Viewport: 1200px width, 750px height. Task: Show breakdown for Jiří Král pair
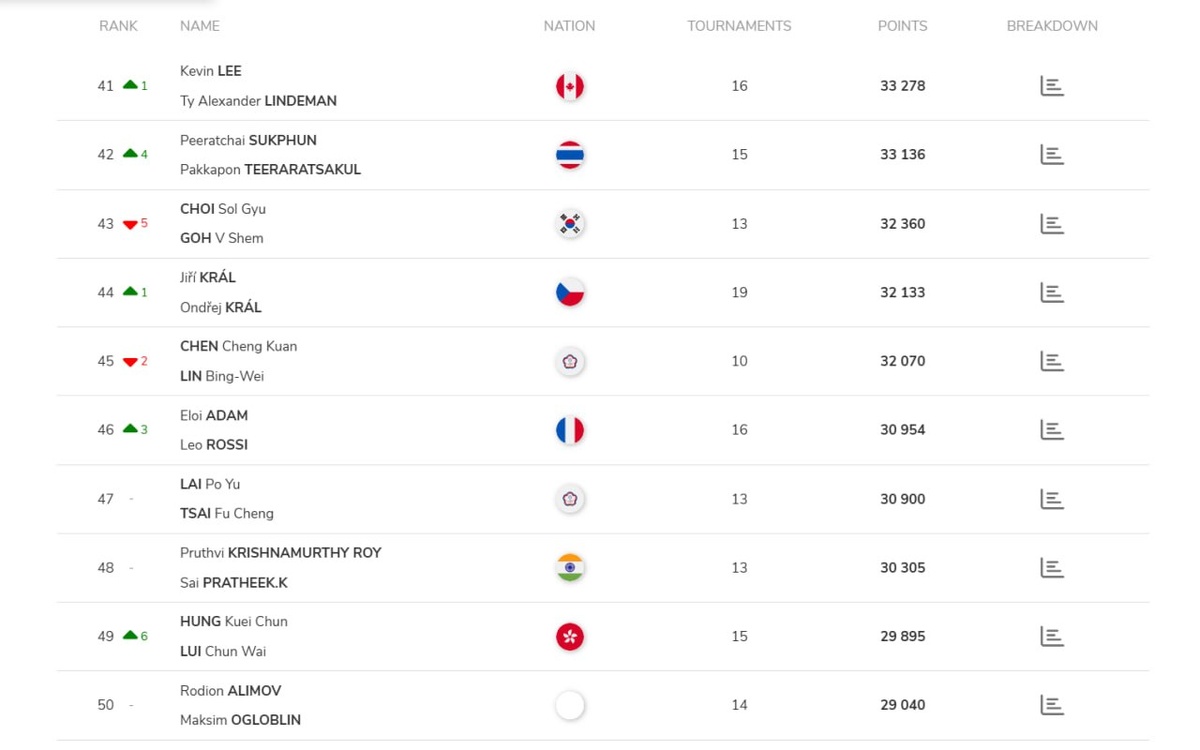click(1051, 293)
